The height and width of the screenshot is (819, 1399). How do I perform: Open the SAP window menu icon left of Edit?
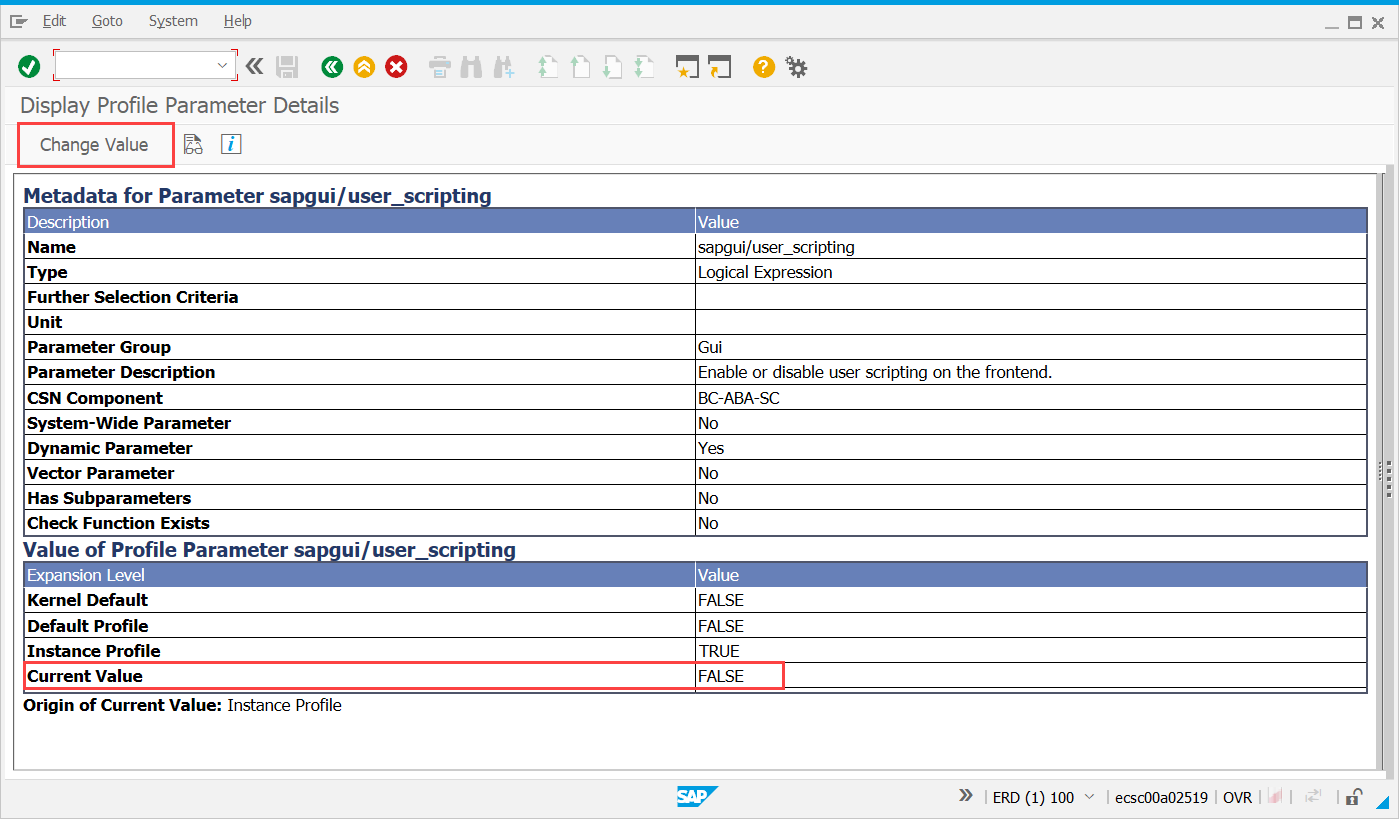(19, 21)
